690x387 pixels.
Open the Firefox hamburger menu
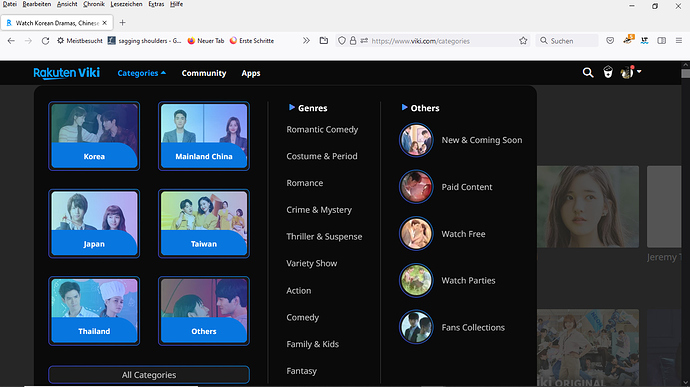click(x=679, y=41)
